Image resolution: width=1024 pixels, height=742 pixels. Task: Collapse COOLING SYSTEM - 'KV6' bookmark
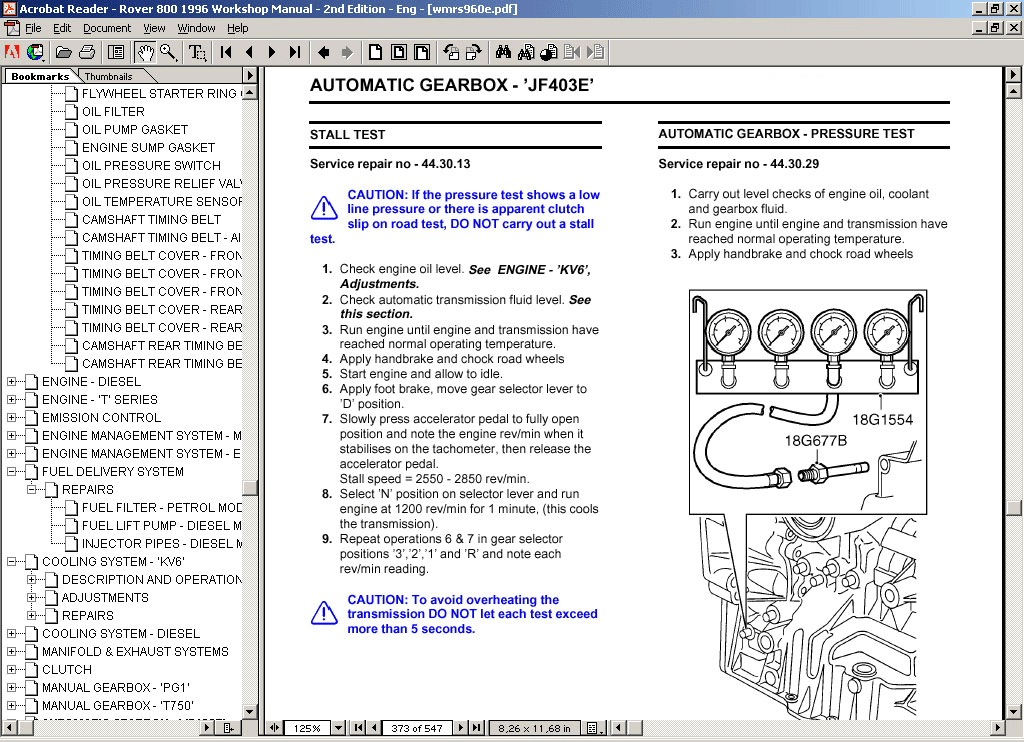tap(12, 562)
